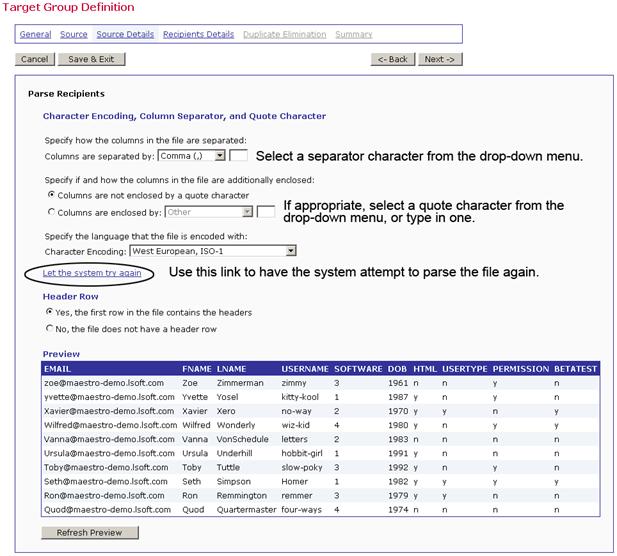Open the column separator dropdown showing Comma
617x556 pixels.
191,156
